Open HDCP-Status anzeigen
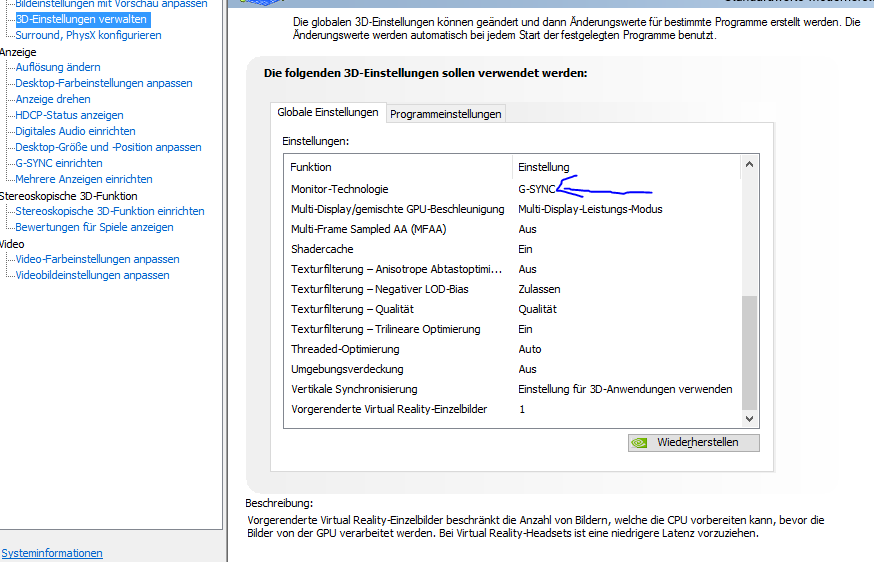Image resolution: width=874 pixels, height=562 pixels. (x=69, y=115)
